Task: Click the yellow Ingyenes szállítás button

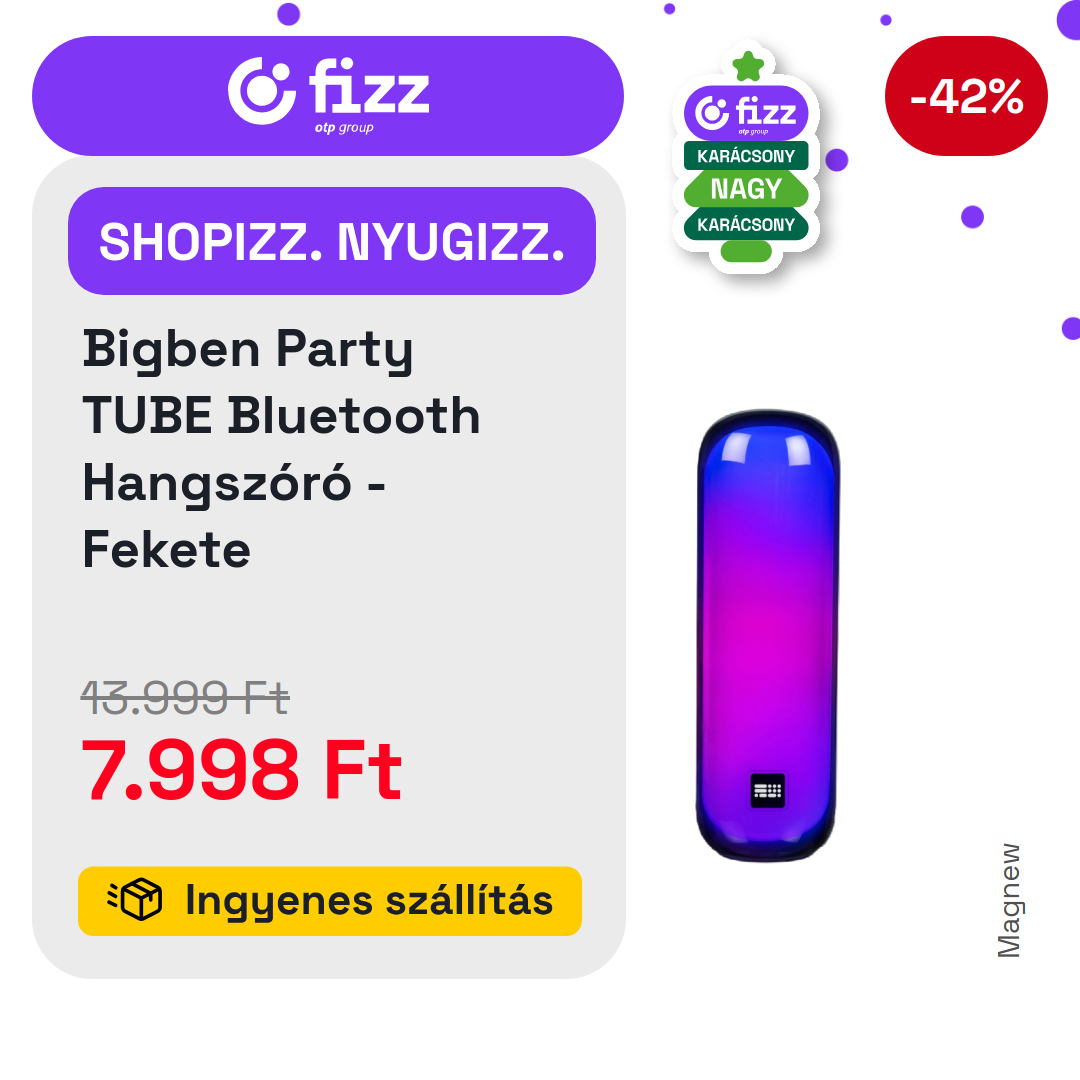Action: click(x=330, y=901)
